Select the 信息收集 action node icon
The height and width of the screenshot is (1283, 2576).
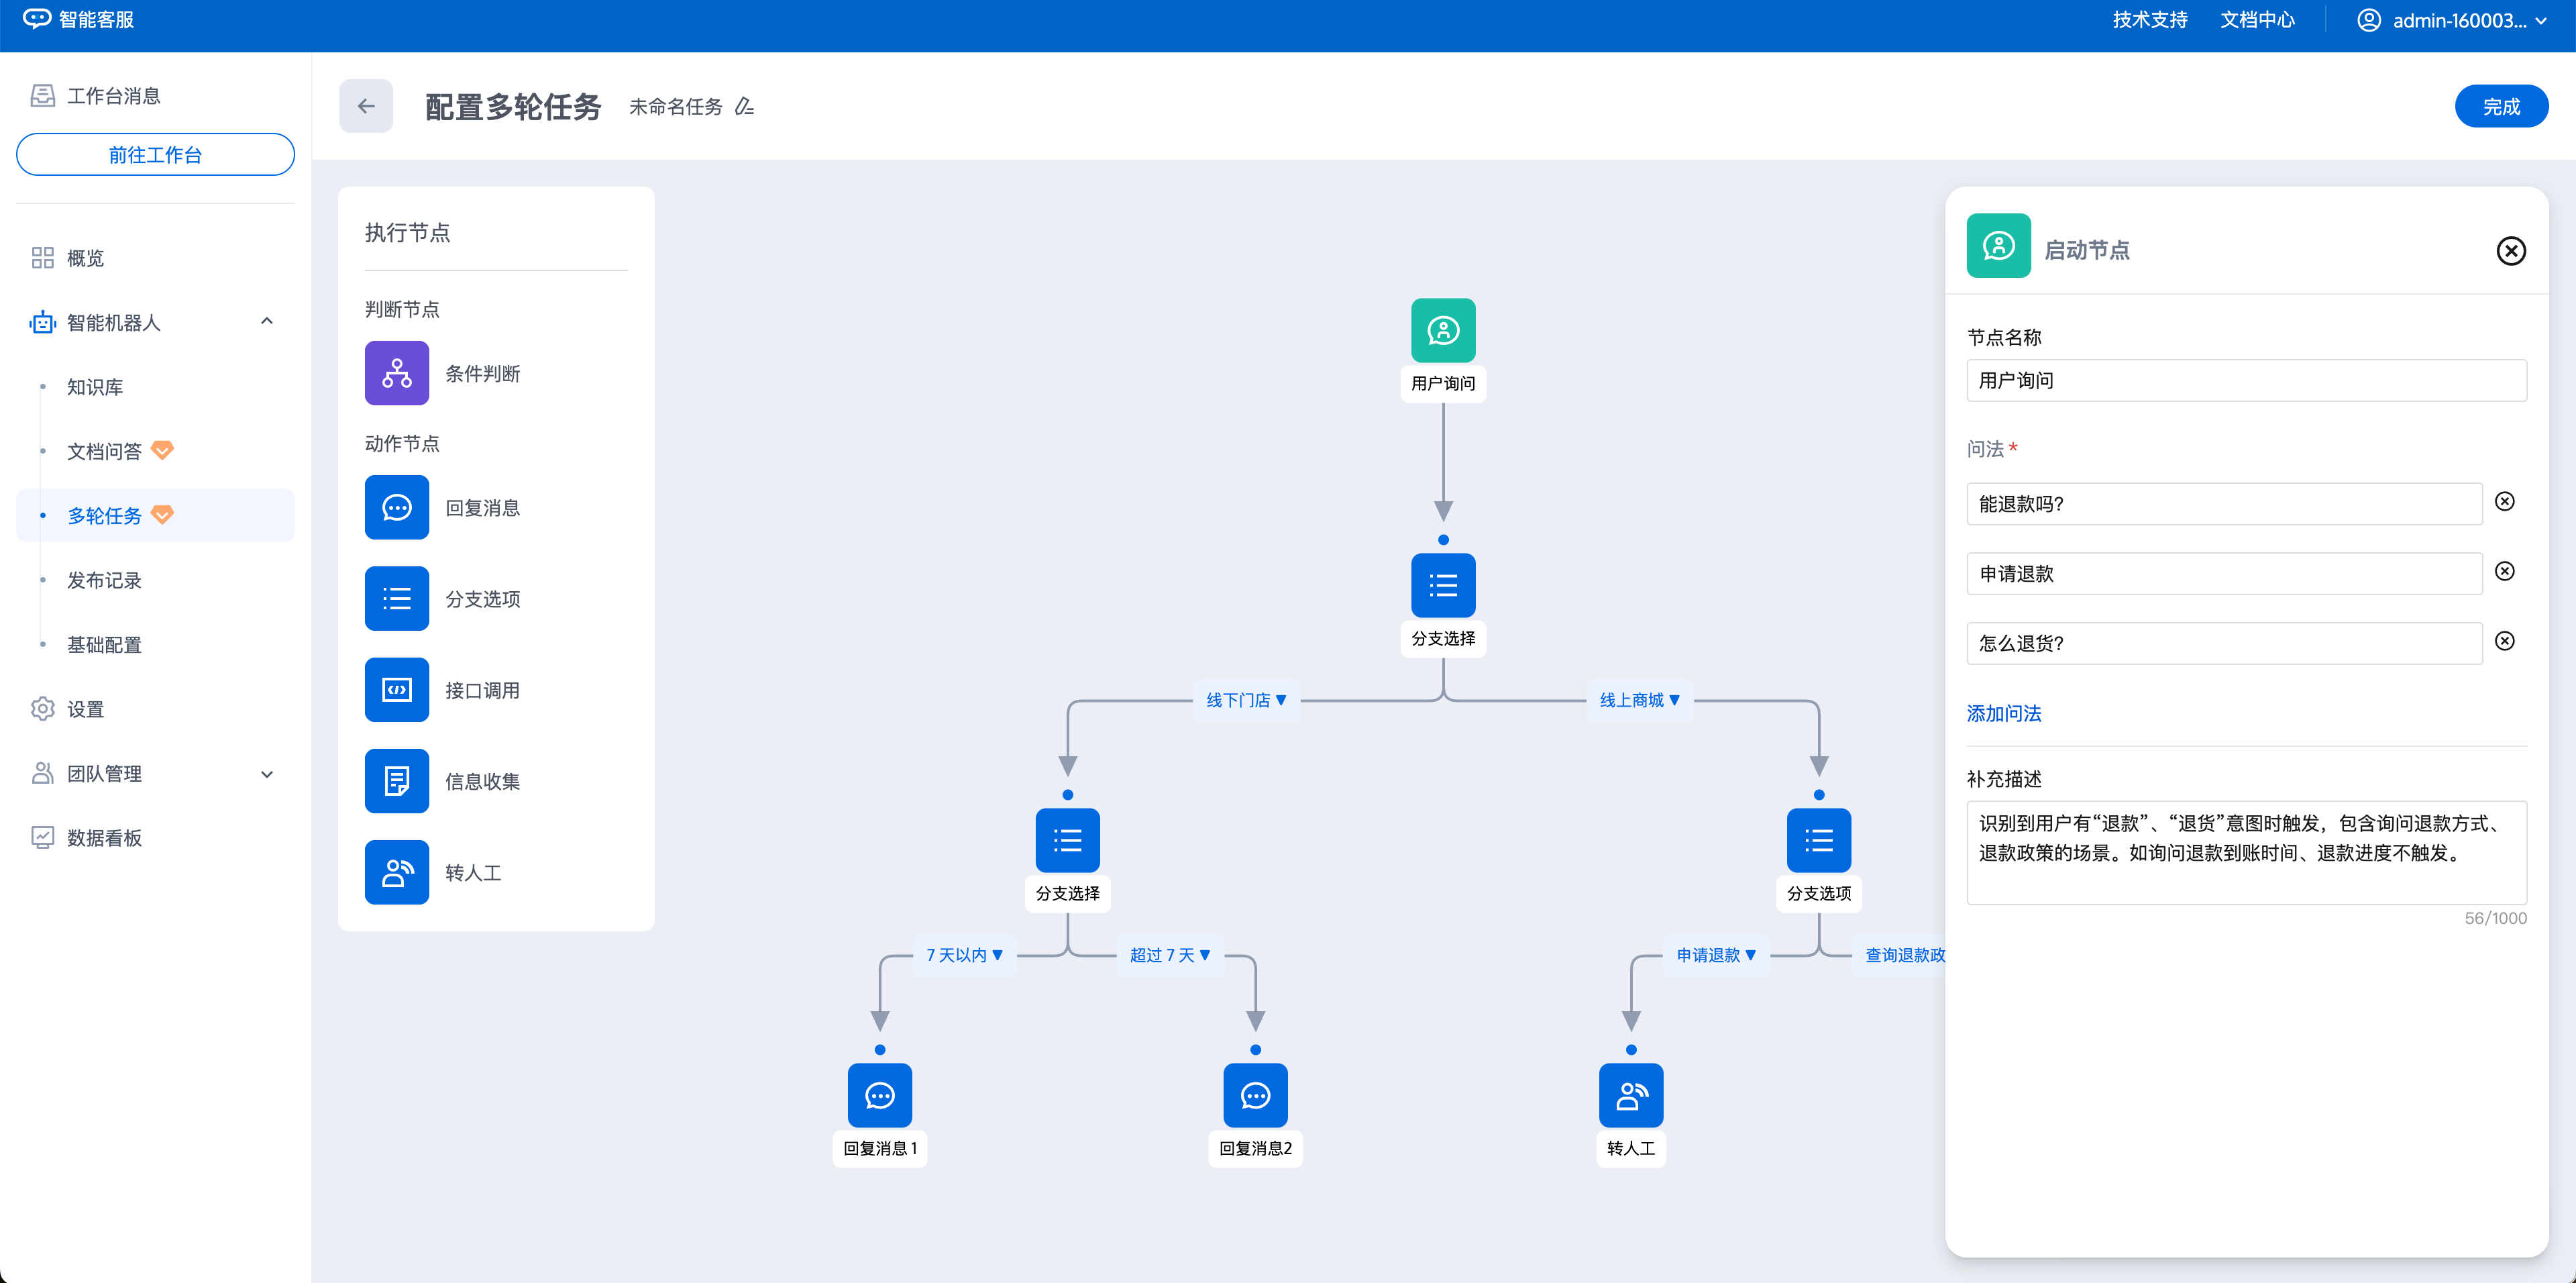(x=396, y=781)
